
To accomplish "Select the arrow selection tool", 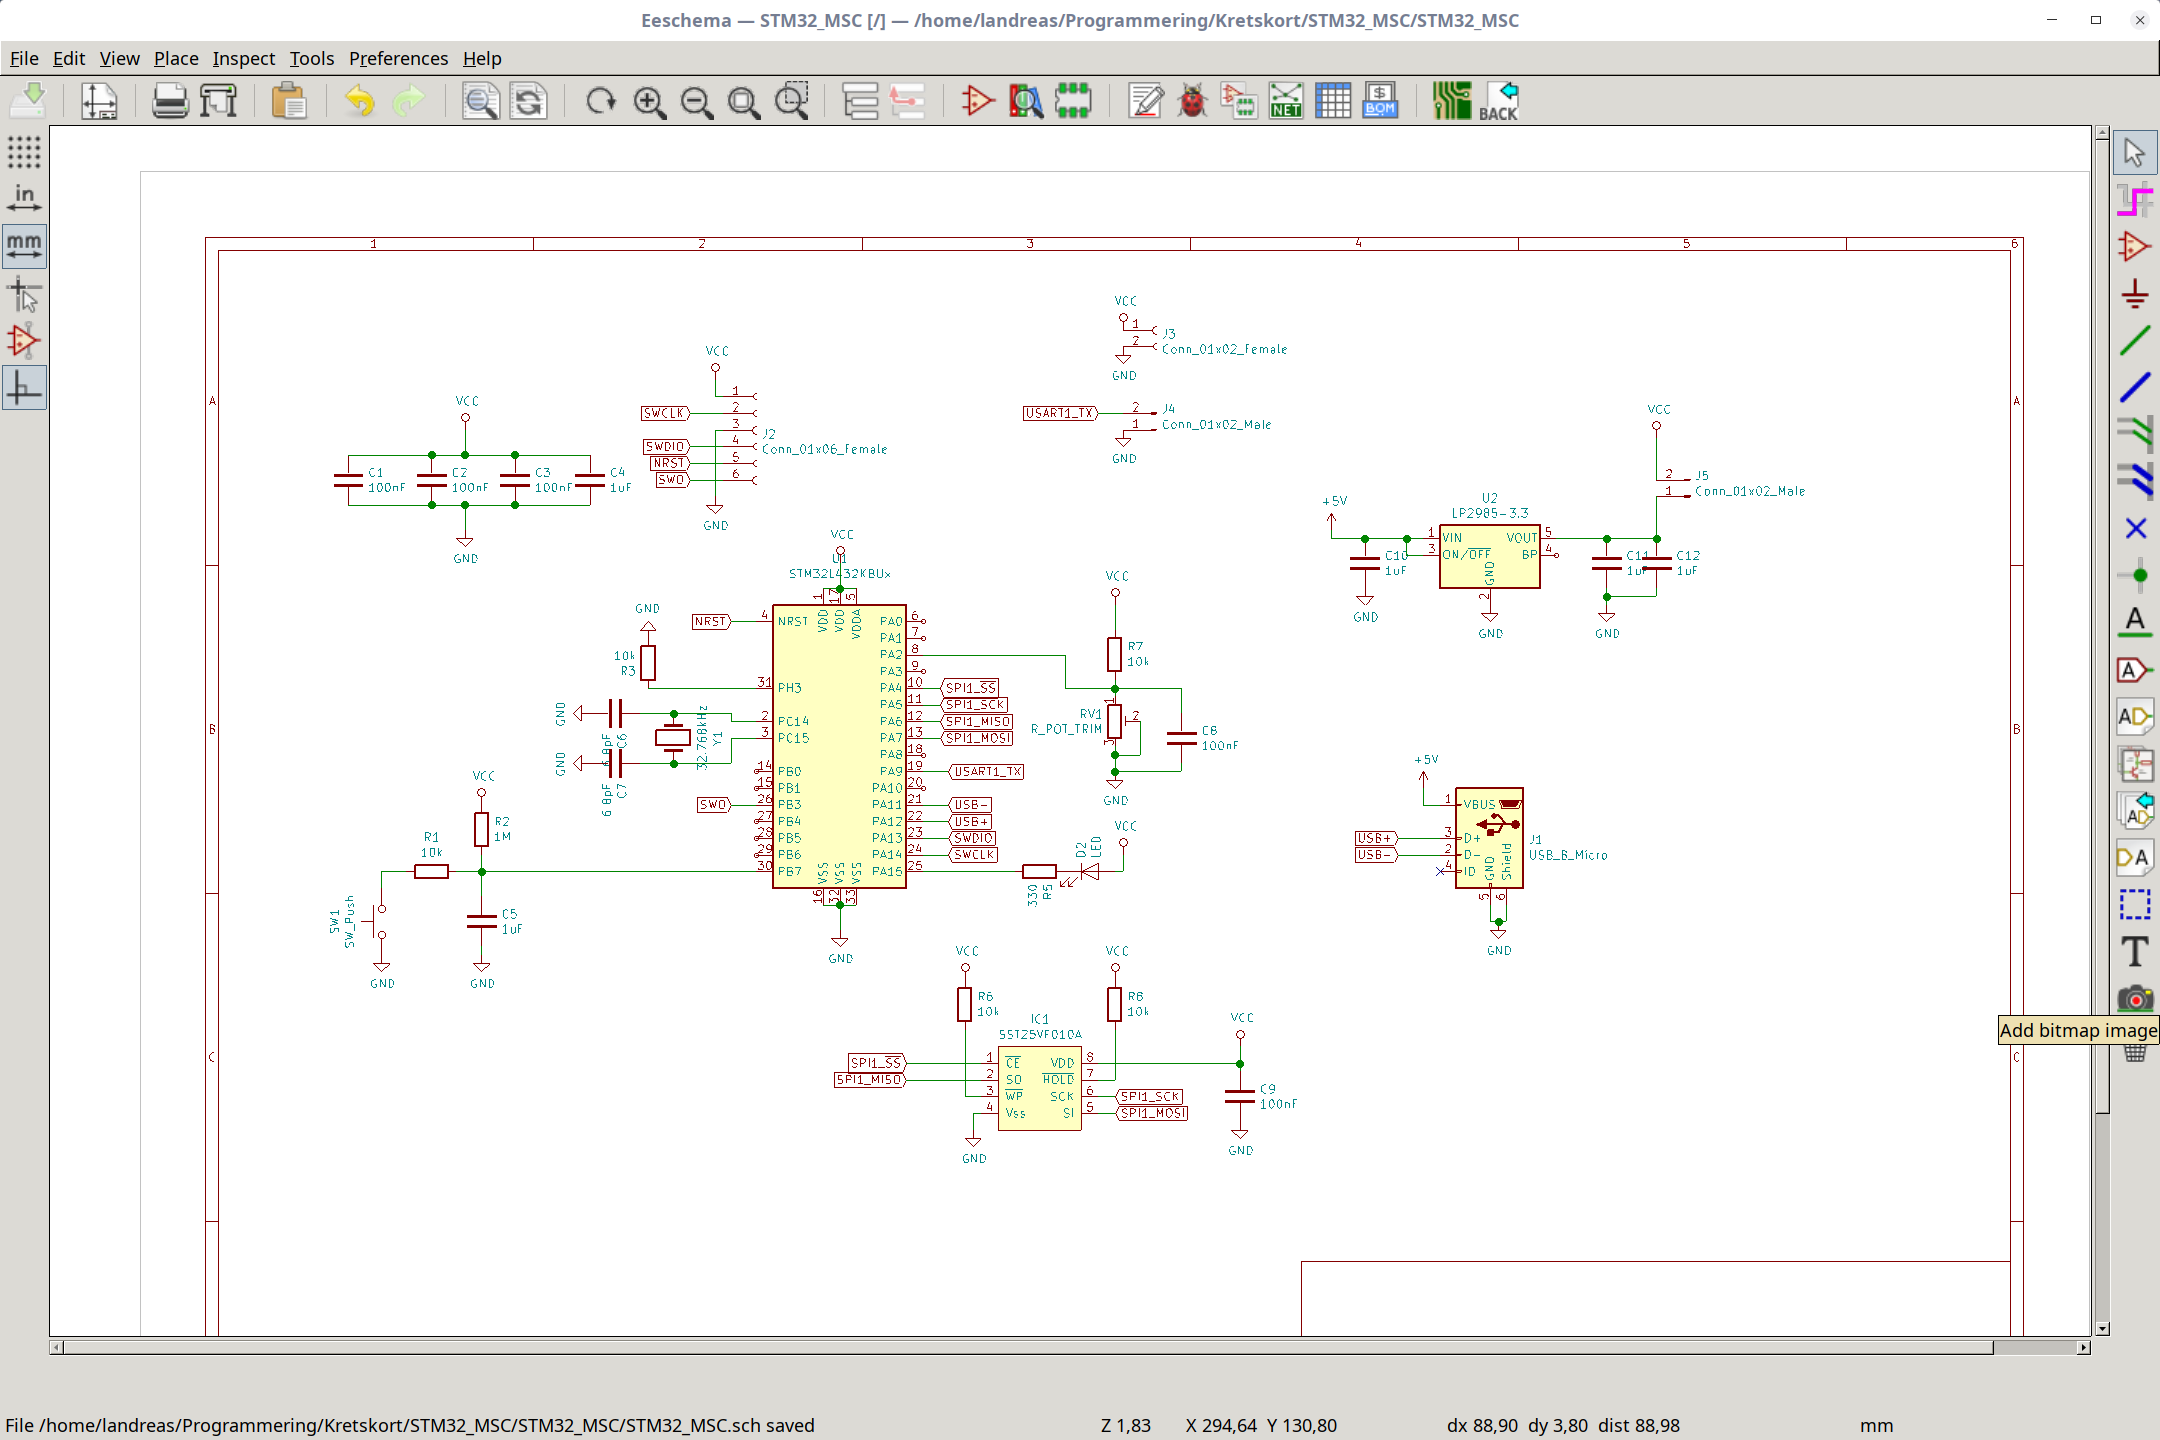I will tap(2135, 153).
